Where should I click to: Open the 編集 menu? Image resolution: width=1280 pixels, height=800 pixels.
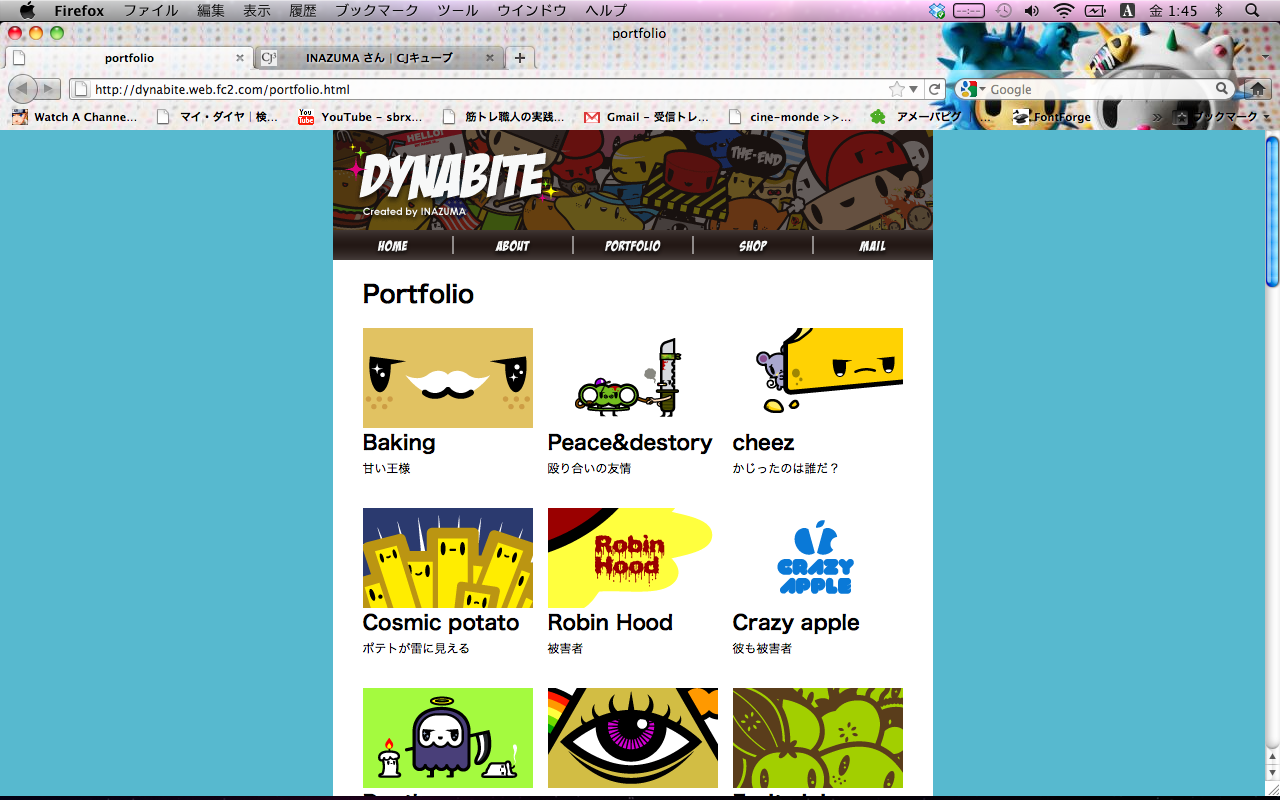pyautogui.click(x=211, y=10)
